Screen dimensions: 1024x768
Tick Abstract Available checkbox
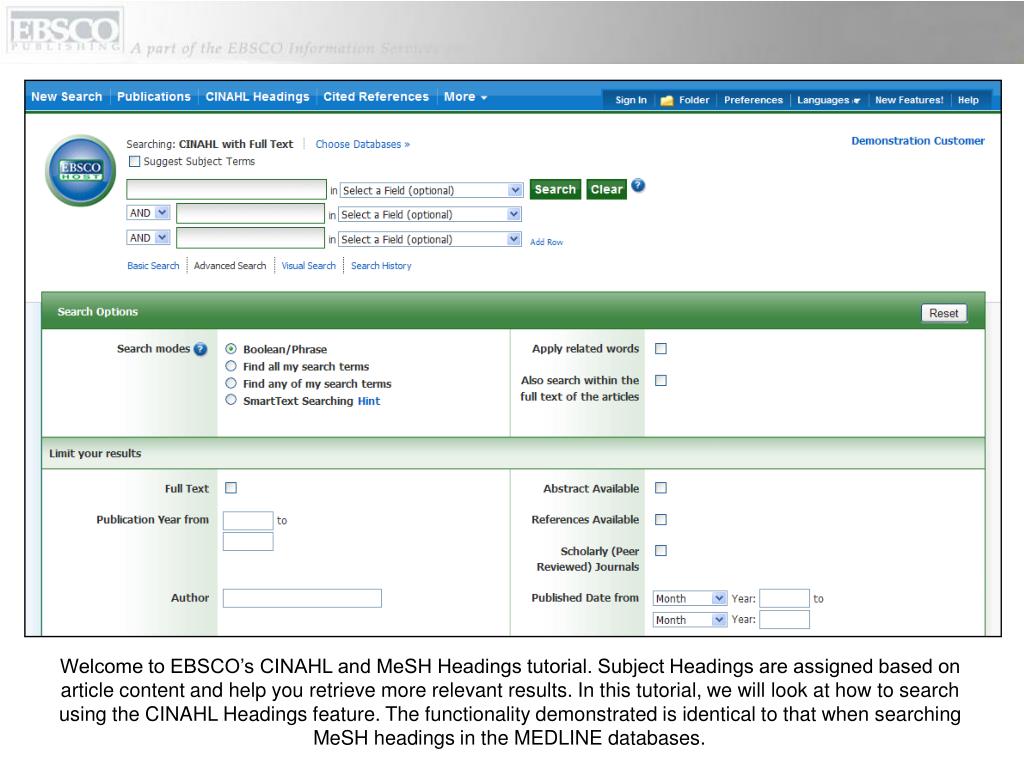661,488
